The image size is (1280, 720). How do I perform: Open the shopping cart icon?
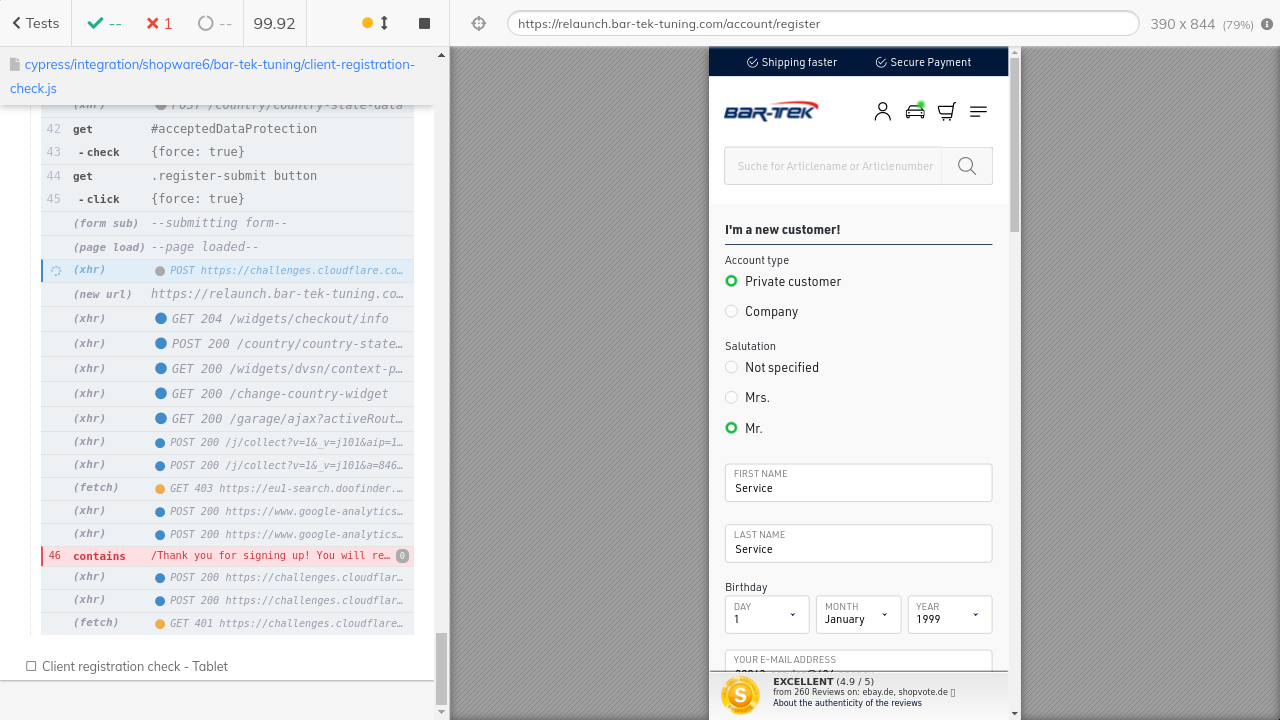(x=946, y=111)
